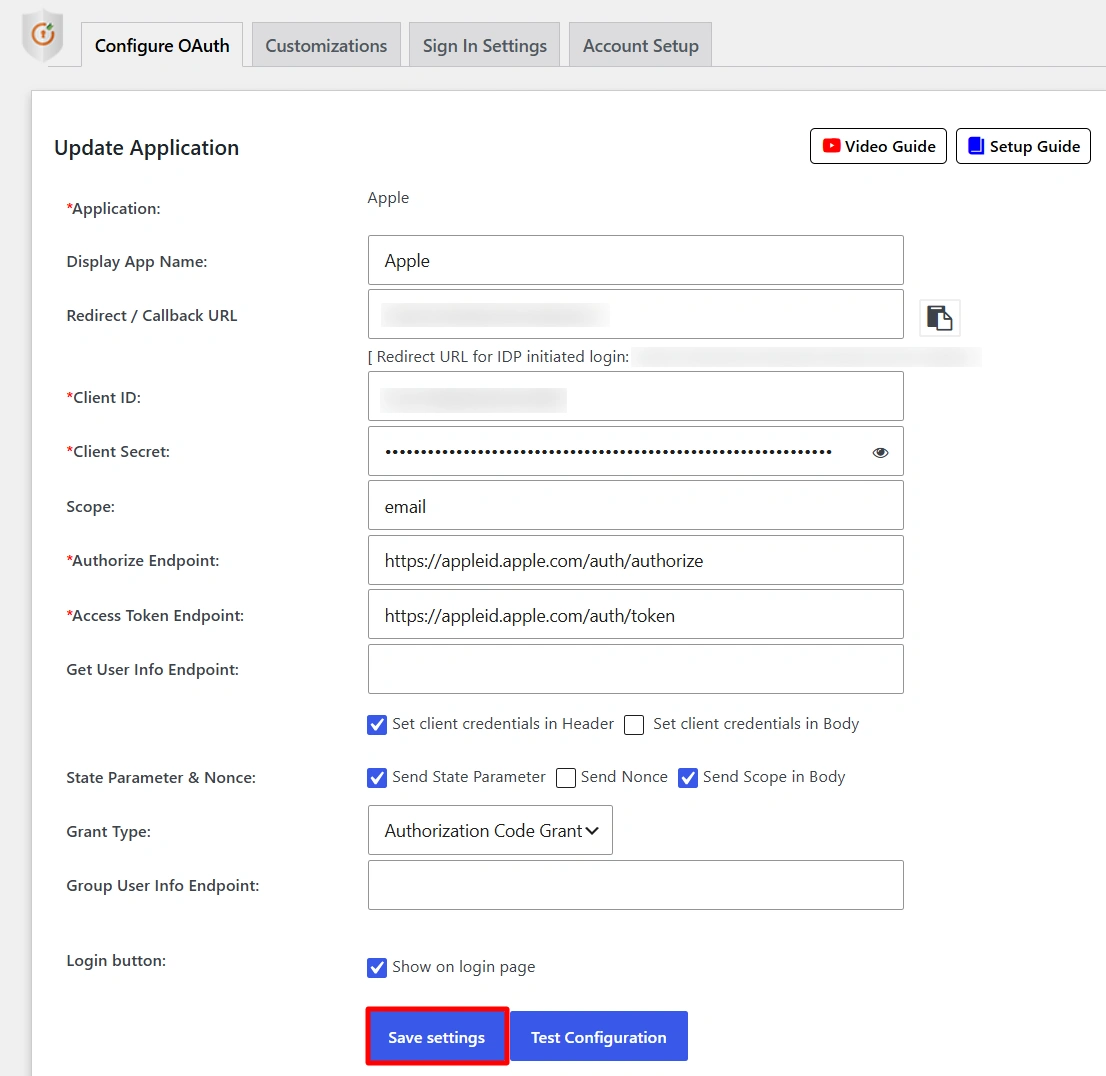Enable the Send Nonce checkbox
The image size is (1106, 1076).
(x=566, y=778)
